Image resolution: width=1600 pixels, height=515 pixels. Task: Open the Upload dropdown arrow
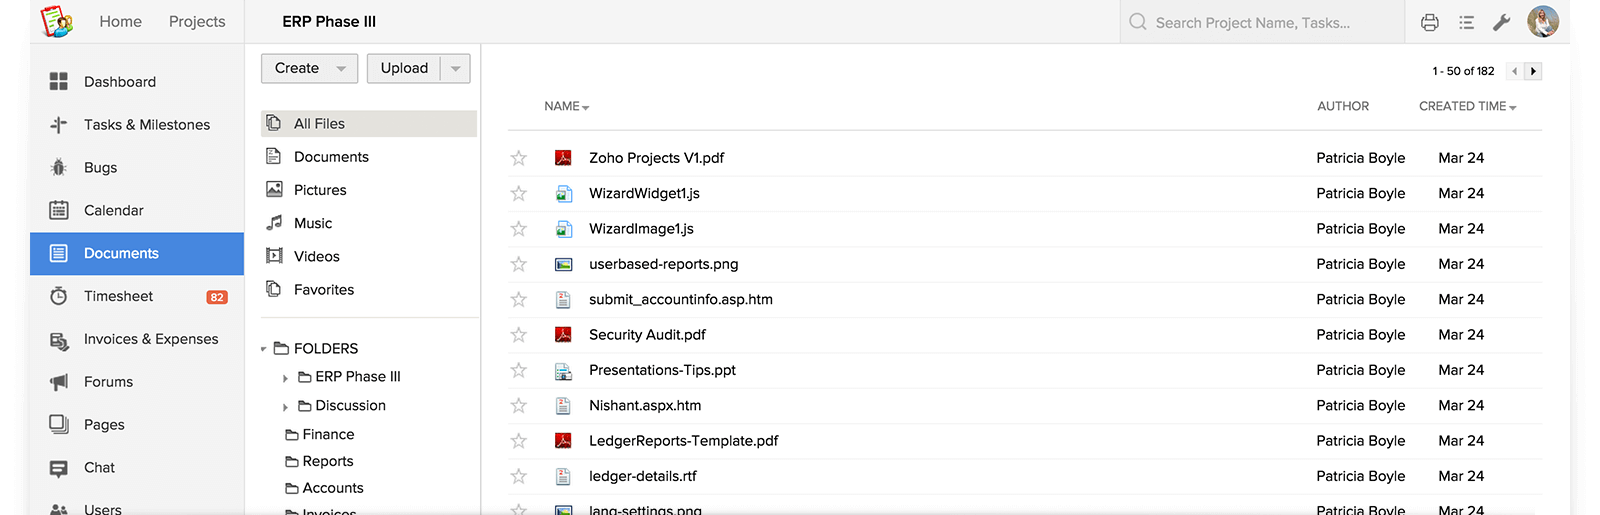pyautogui.click(x=456, y=69)
